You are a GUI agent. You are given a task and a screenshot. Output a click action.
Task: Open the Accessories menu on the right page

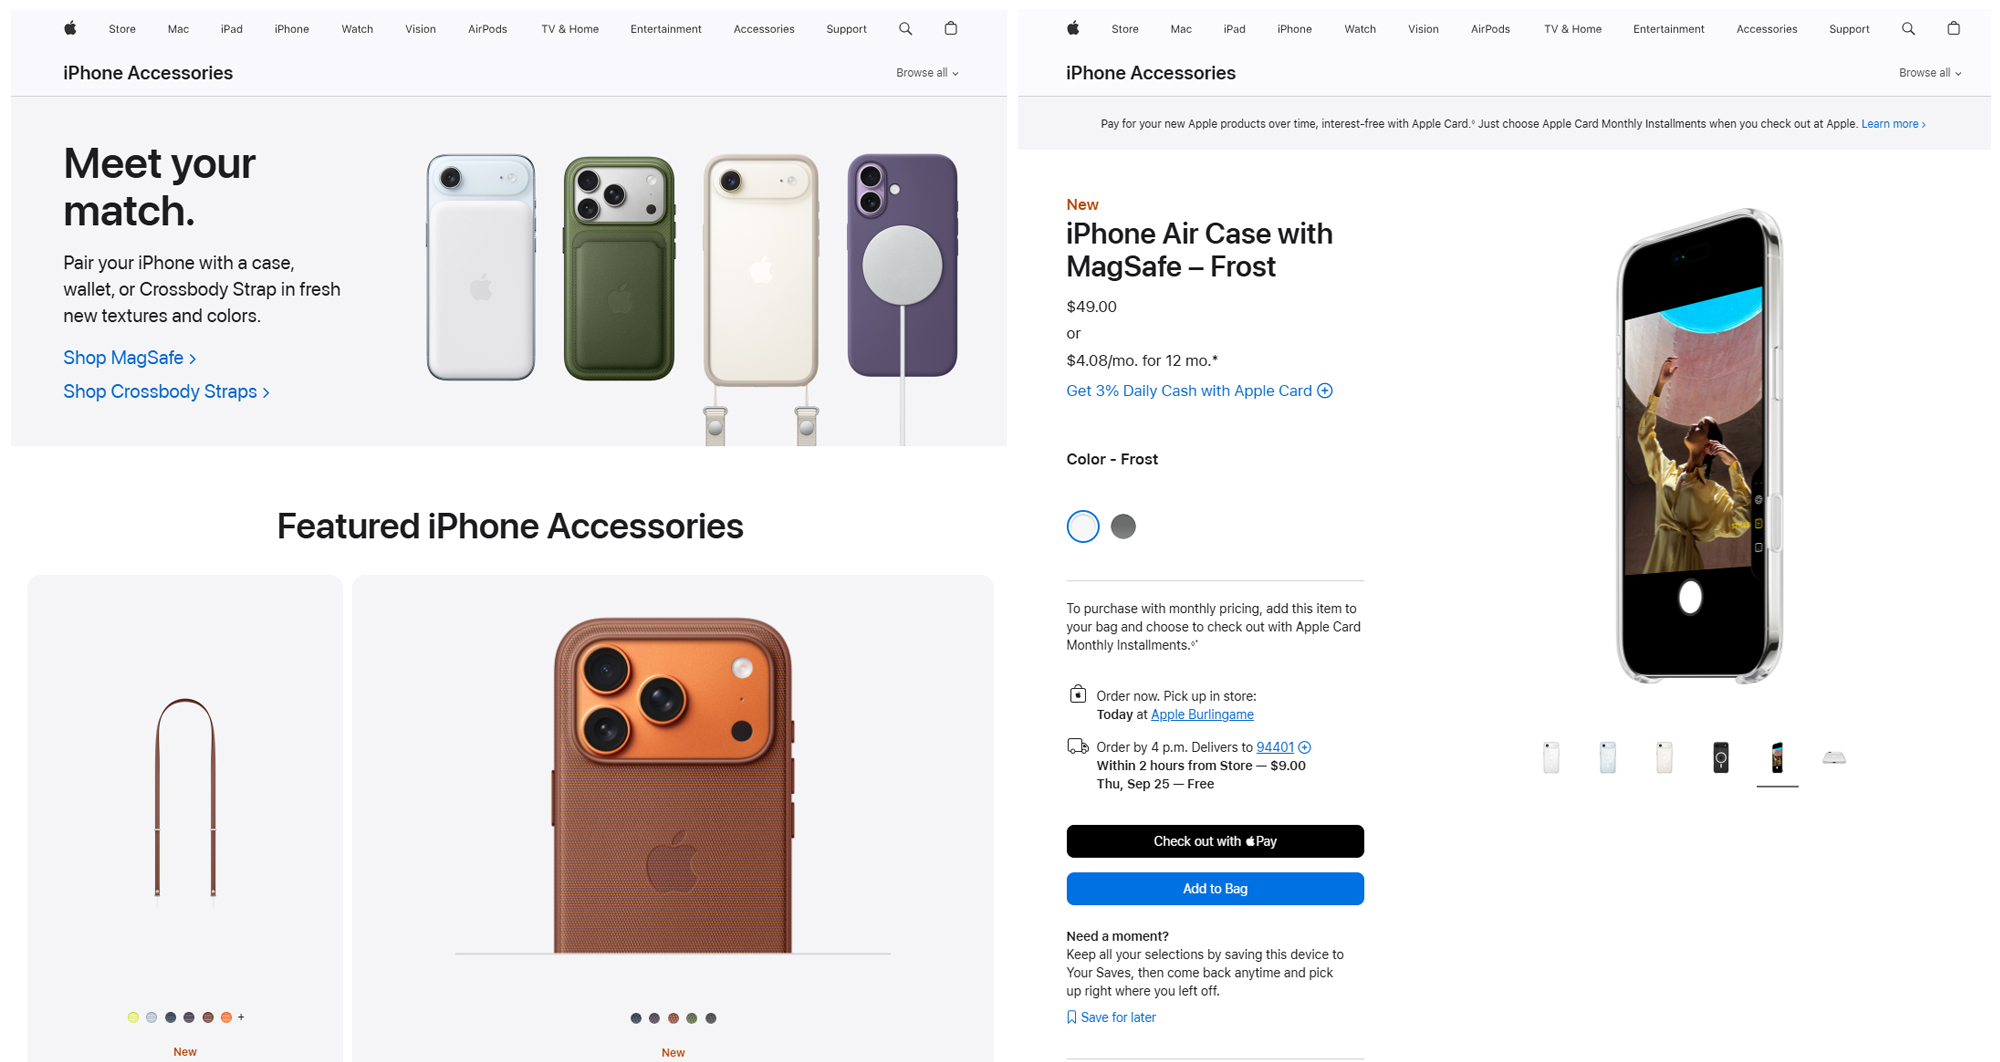tap(1766, 29)
